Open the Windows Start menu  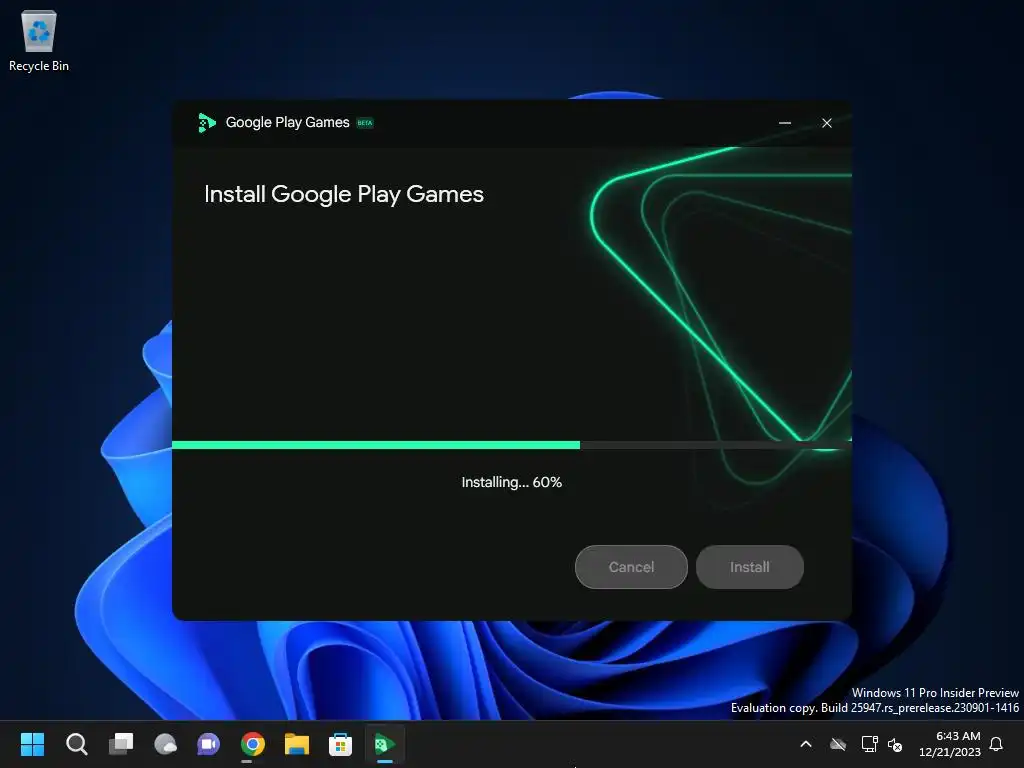[32, 744]
